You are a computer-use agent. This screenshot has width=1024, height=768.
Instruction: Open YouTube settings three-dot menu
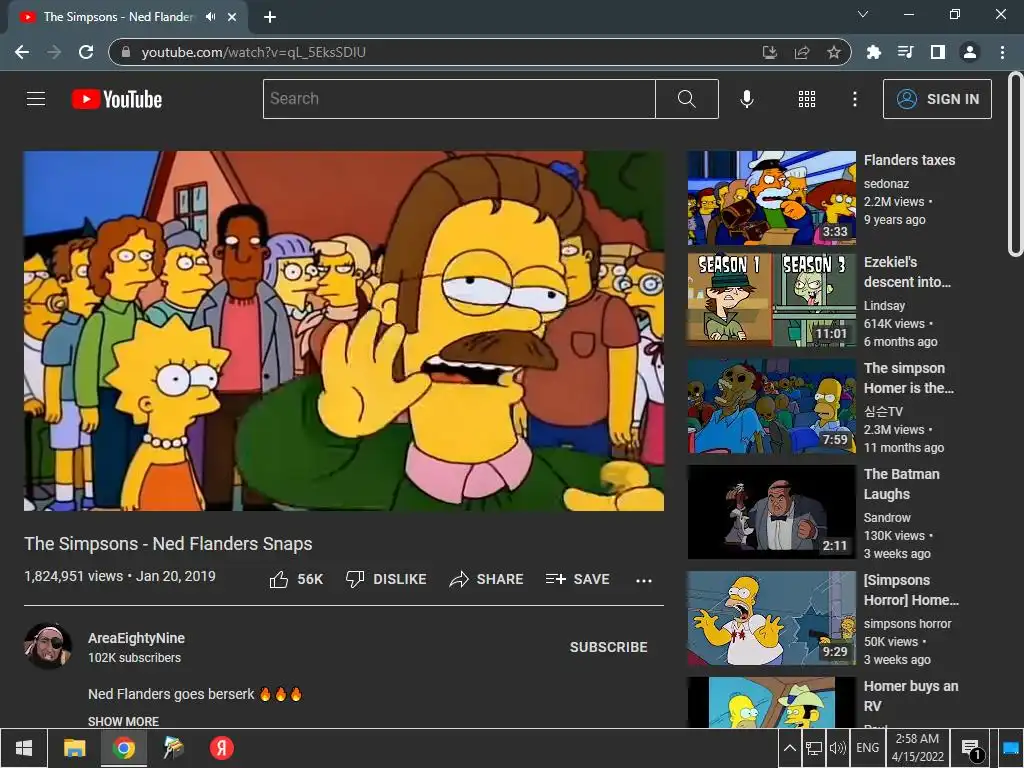854,99
